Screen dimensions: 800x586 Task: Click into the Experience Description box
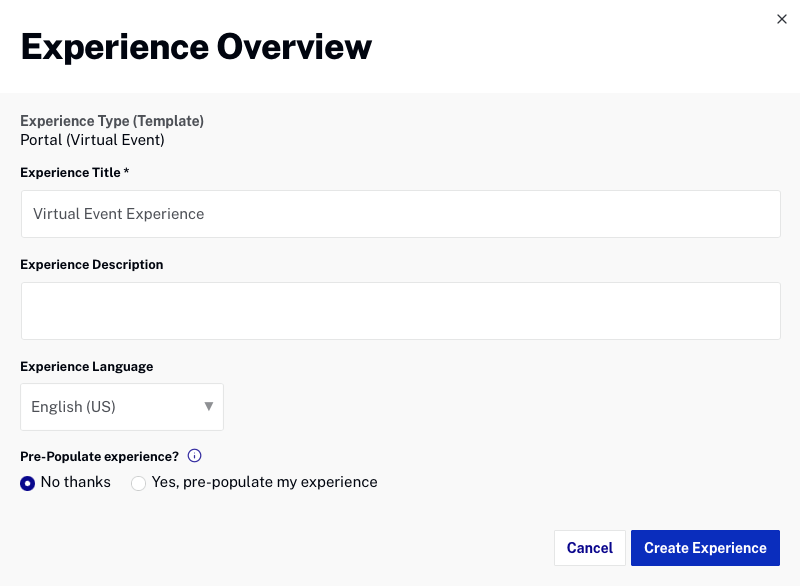tap(401, 311)
